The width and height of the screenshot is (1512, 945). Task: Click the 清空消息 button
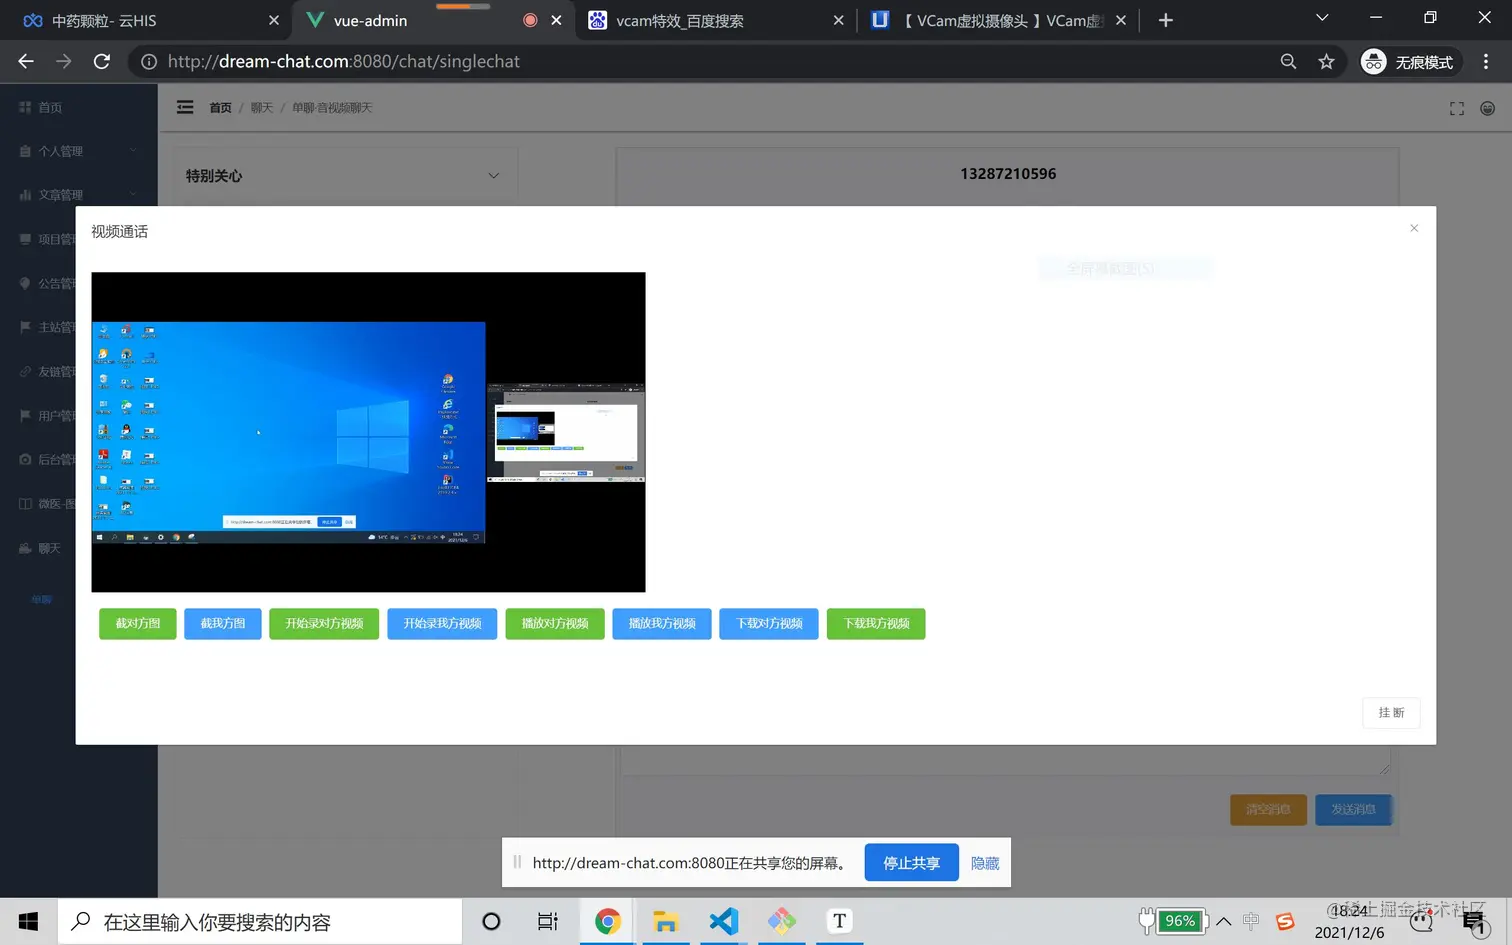coord(1268,809)
